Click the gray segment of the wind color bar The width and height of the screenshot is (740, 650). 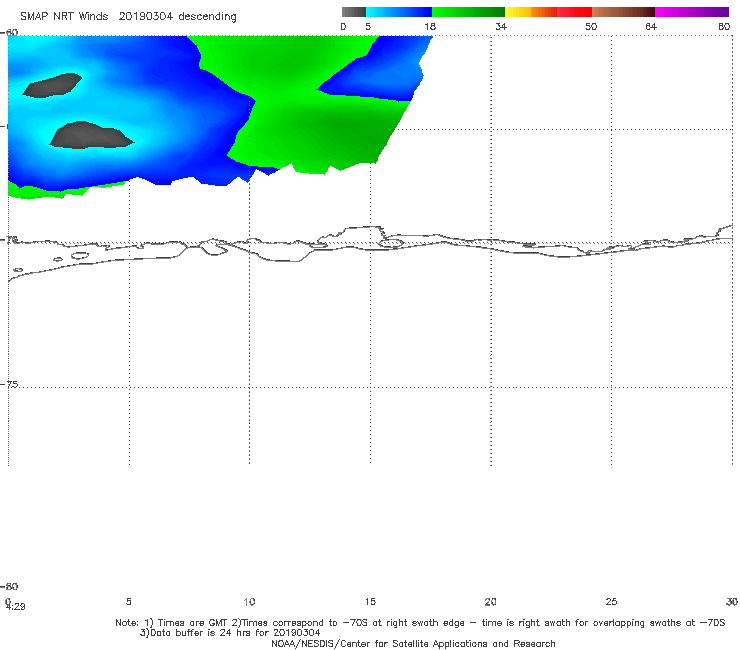pos(353,12)
